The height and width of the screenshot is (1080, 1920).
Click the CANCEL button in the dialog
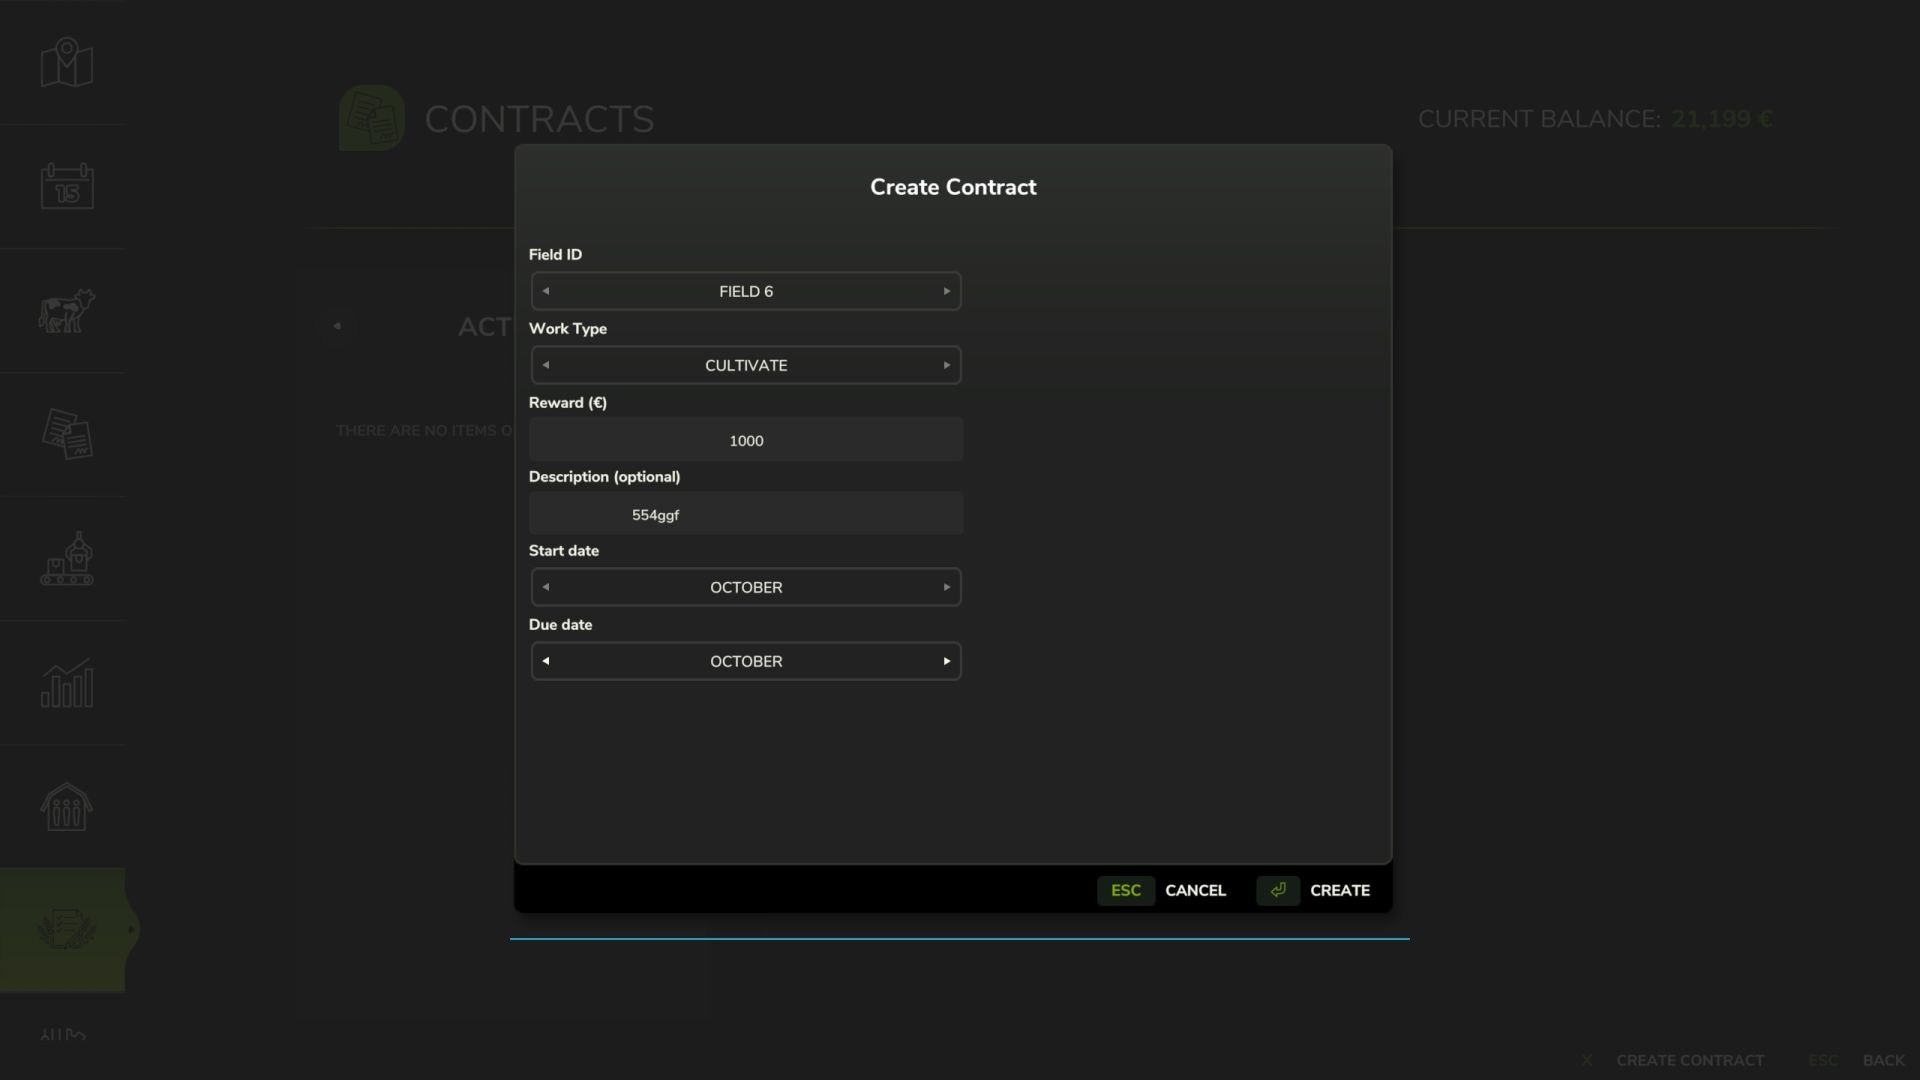[1195, 890]
